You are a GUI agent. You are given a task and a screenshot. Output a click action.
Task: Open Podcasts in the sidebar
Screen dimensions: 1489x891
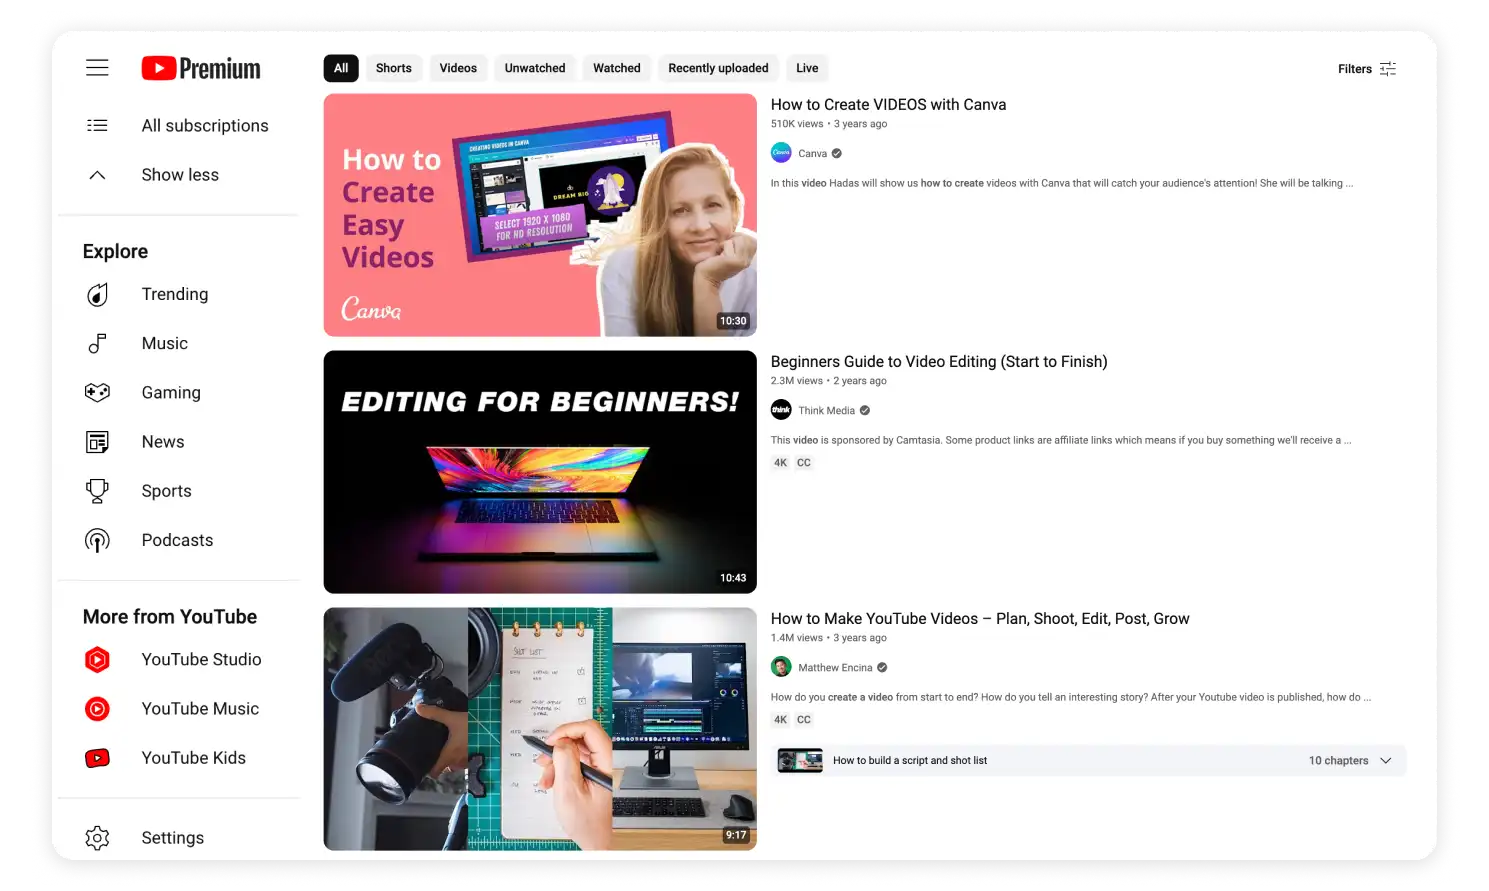[177, 540]
